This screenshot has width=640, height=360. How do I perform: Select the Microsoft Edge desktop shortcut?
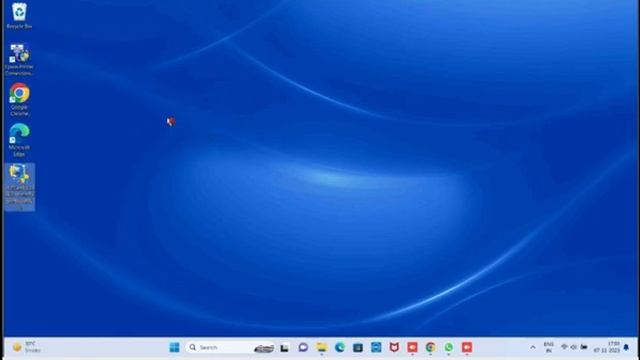click(19, 140)
